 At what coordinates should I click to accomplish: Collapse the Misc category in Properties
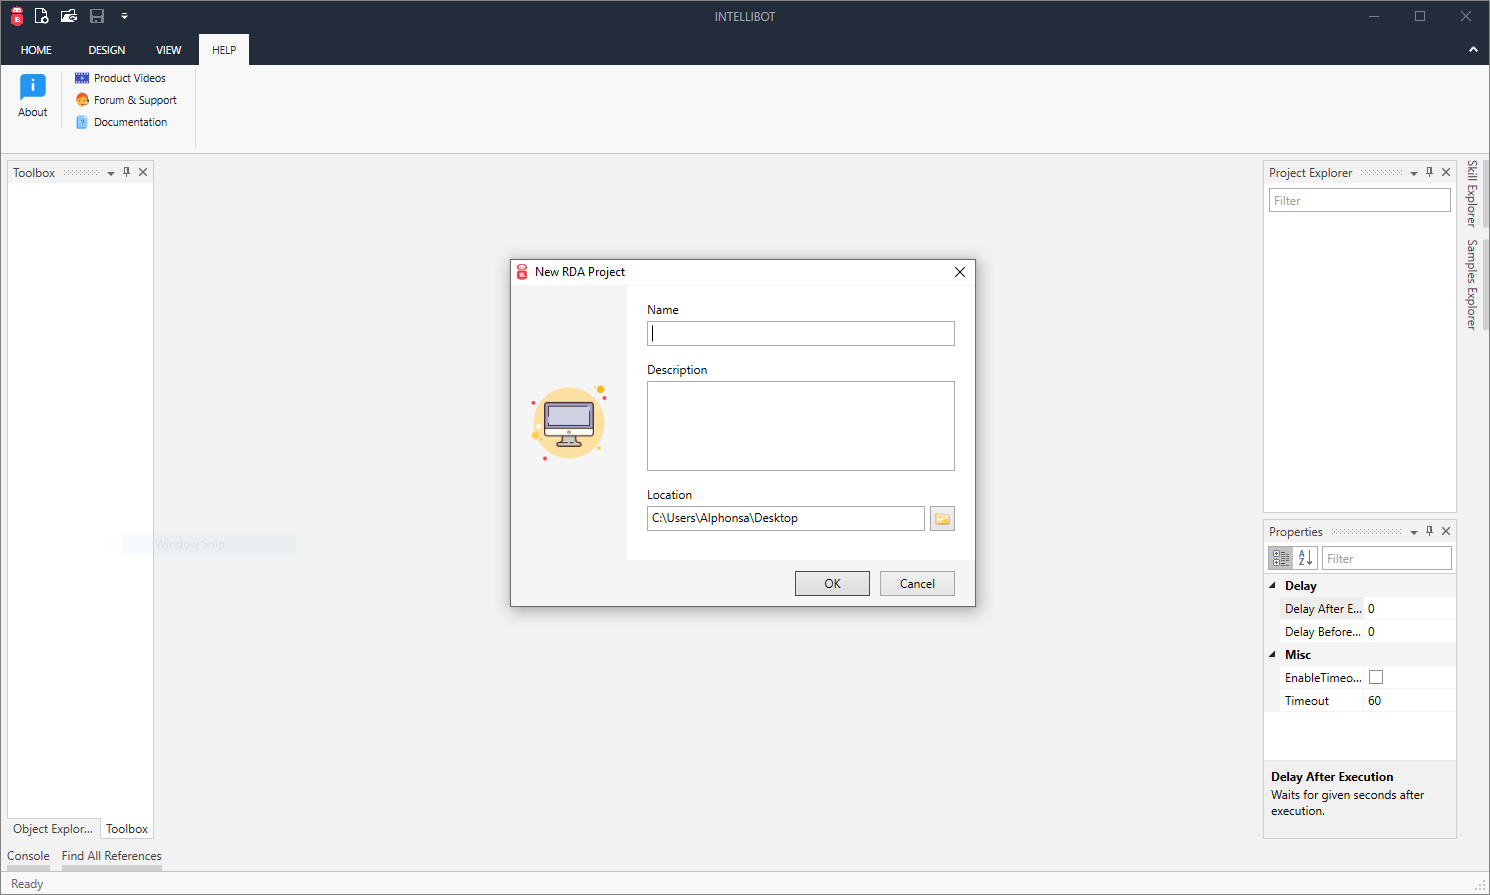(1273, 654)
